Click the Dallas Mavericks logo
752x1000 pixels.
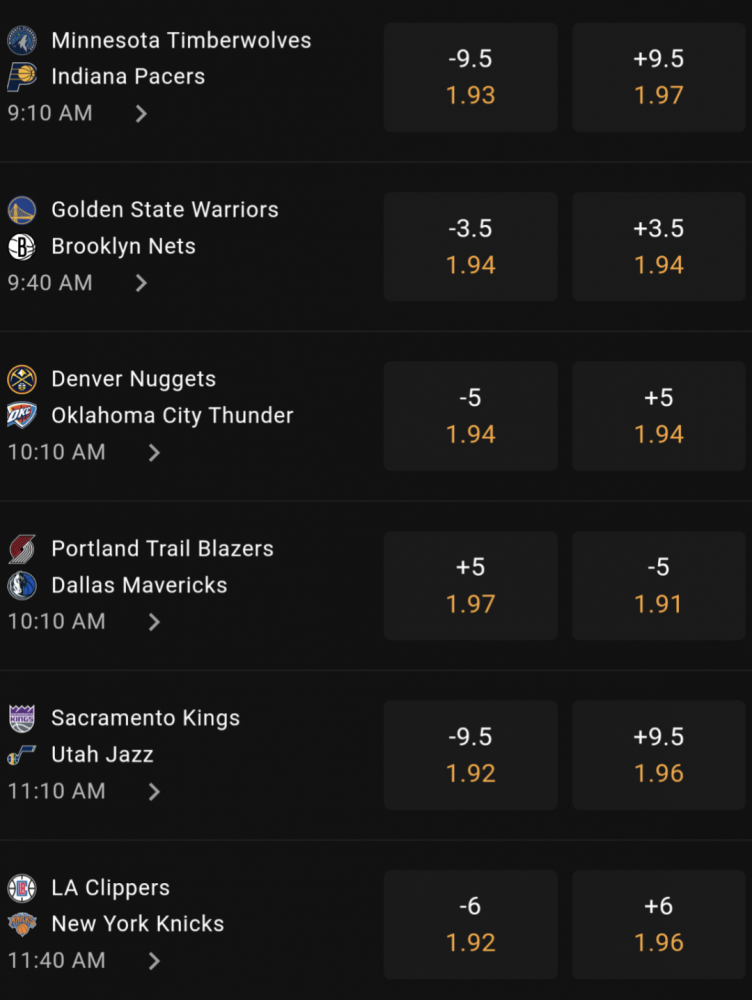coord(22,585)
